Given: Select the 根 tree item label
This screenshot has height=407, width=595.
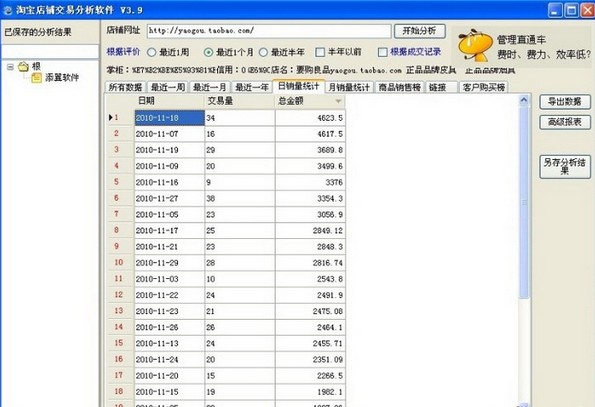Looking at the screenshot, I should pyautogui.click(x=36, y=66).
